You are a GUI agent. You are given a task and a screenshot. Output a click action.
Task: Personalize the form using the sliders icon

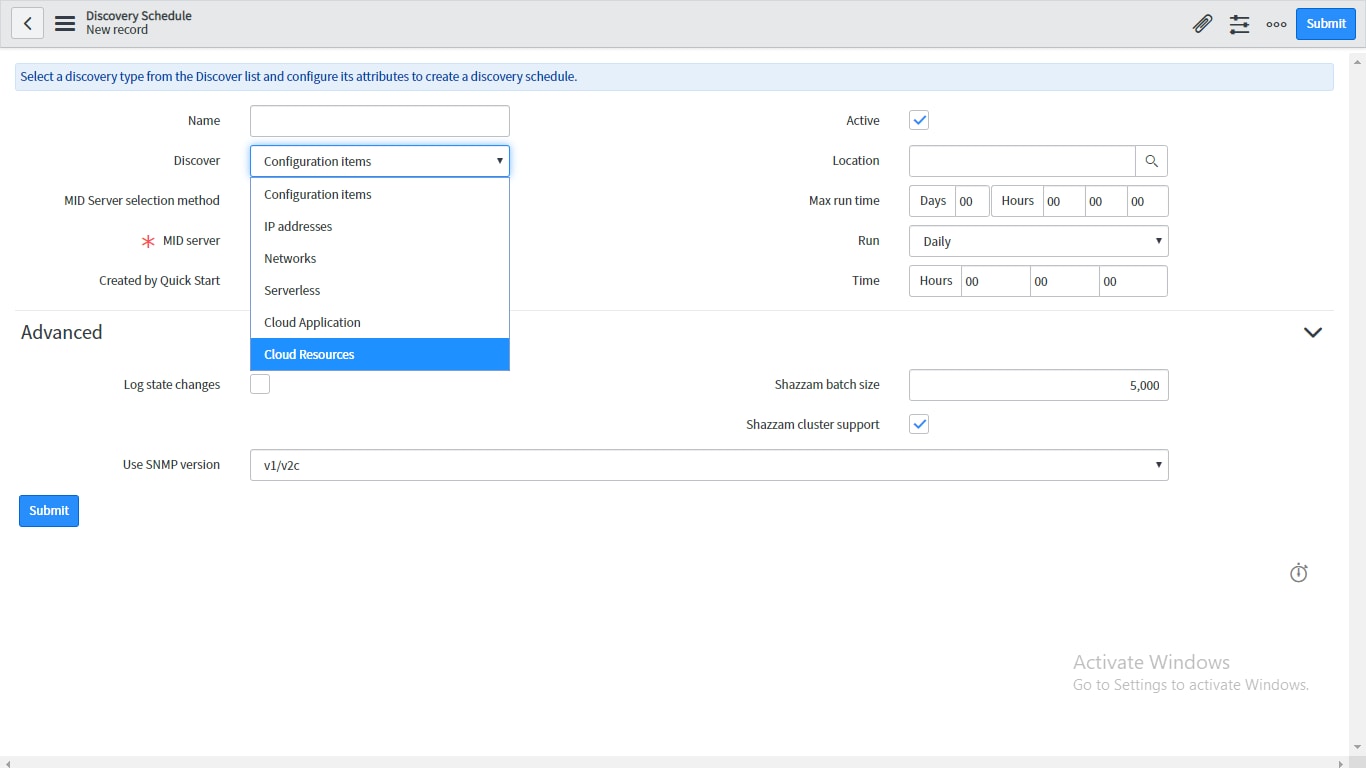(1240, 24)
